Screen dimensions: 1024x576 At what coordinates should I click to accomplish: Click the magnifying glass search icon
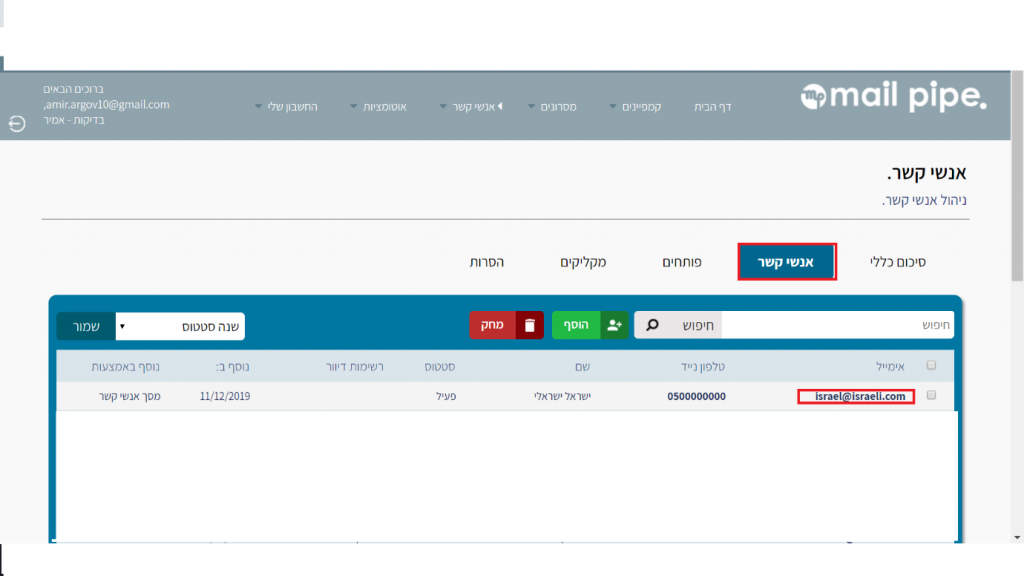point(652,325)
